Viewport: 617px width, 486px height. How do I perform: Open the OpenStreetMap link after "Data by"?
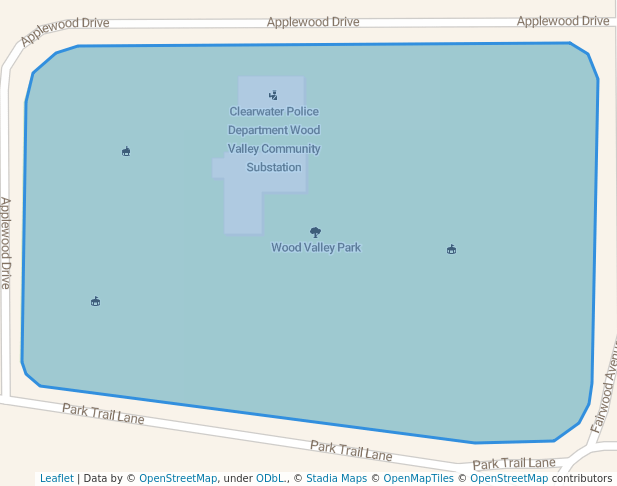178,478
